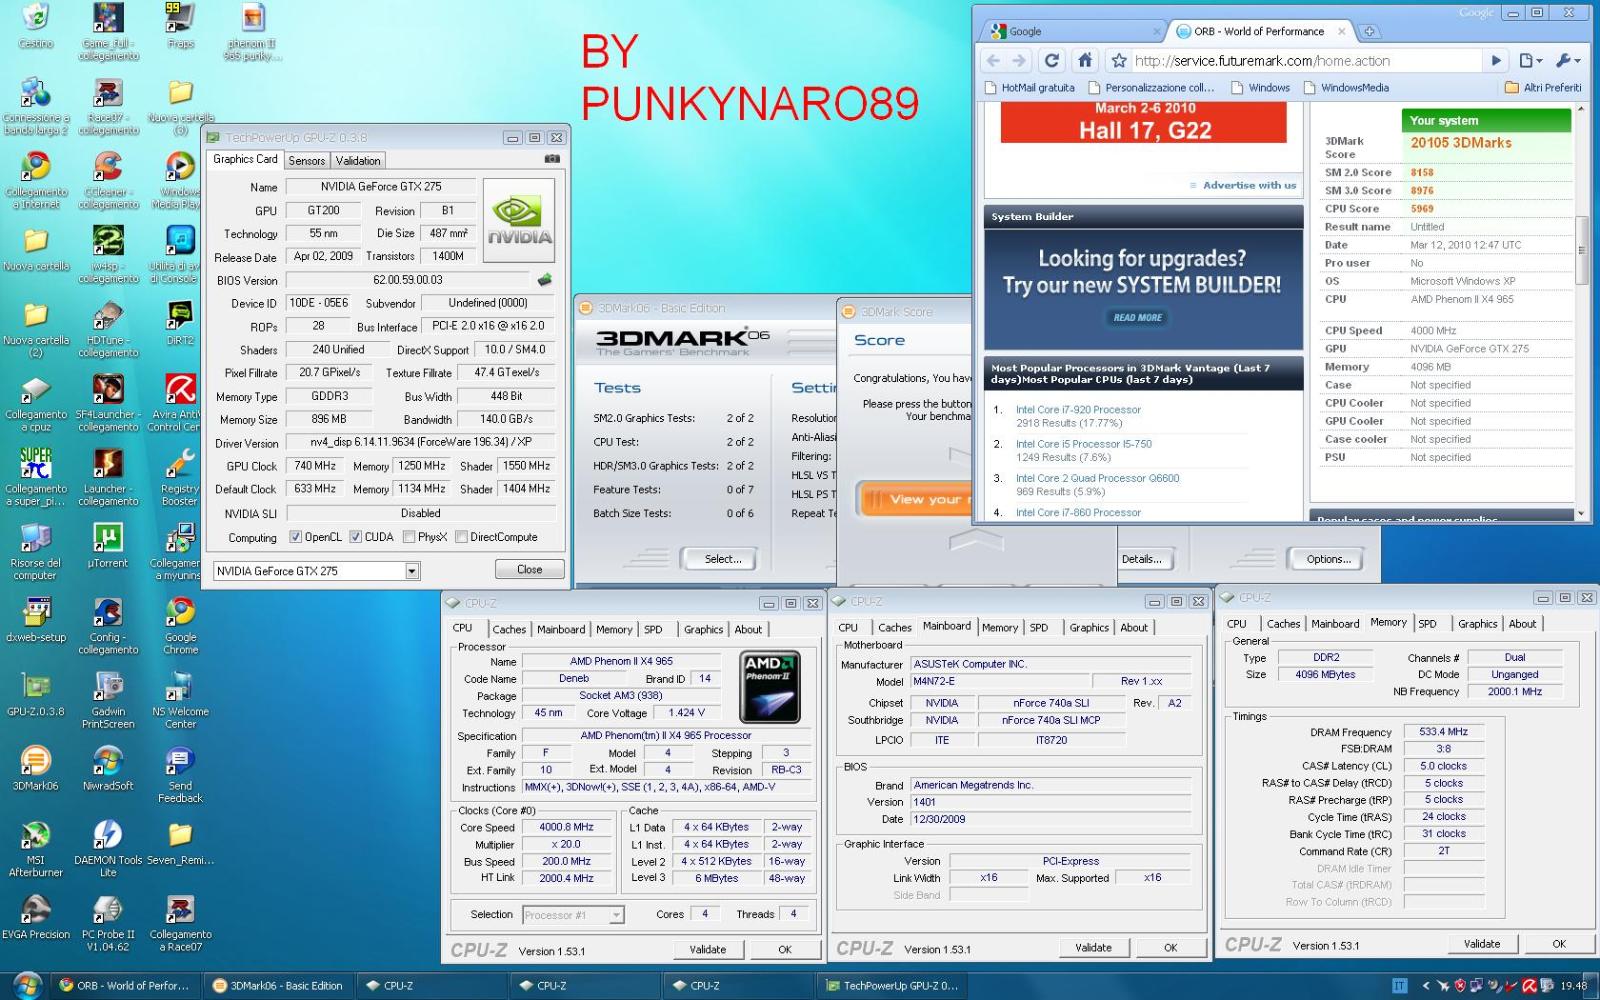Launch DiRT2 desktop icon
This screenshot has height=1000, width=1600.
tap(180, 323)
